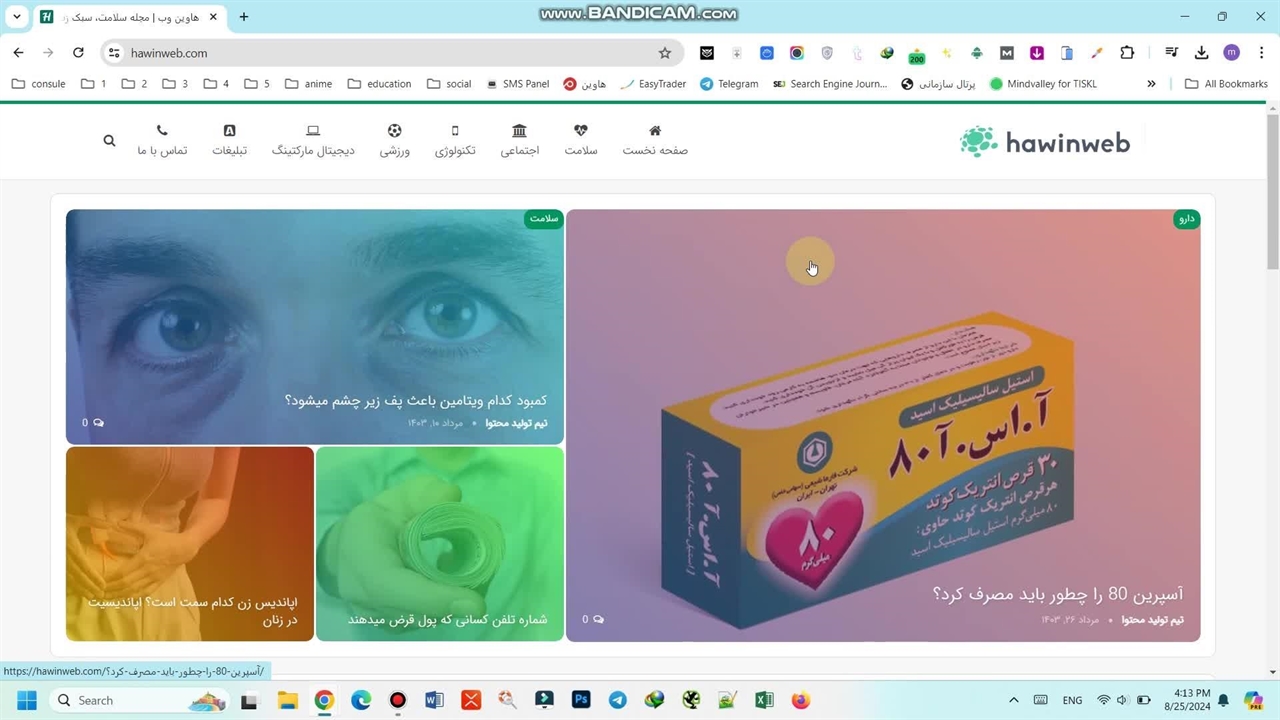This screenshot has height=720, width=1280.
Task: Open the سلامت menu item
Action: [580, 140]
